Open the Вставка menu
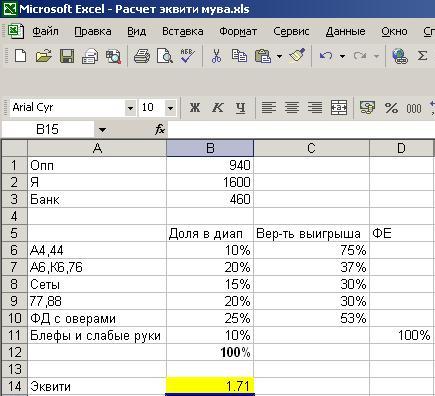Viewport: 435px width, 396px height. pyautogui.click(x=183, y=32)
